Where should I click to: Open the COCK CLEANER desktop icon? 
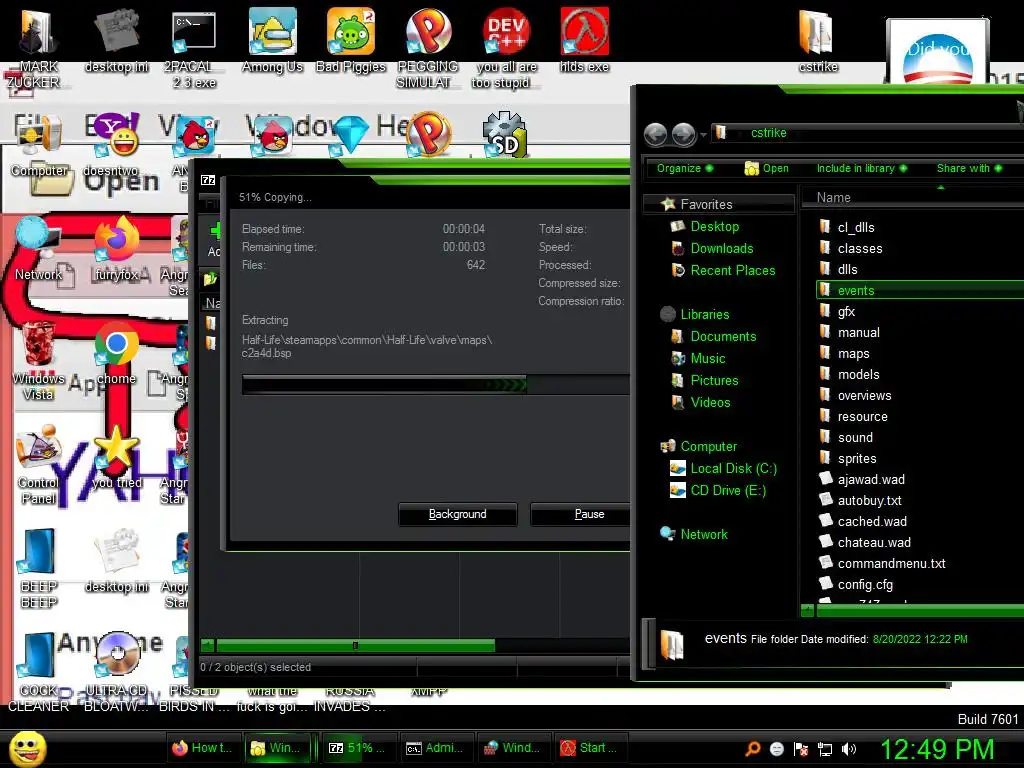click(38, 673)
